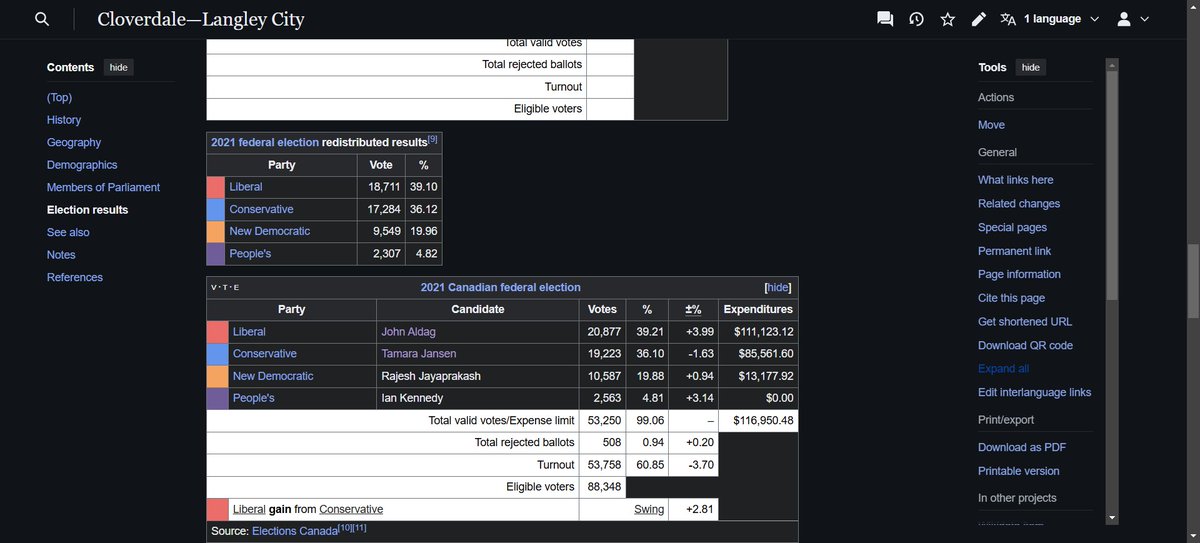The height and width of the screenshot is (543, 1200).
Task: Click Expand all in Tools
Action: coord(1003,369)
